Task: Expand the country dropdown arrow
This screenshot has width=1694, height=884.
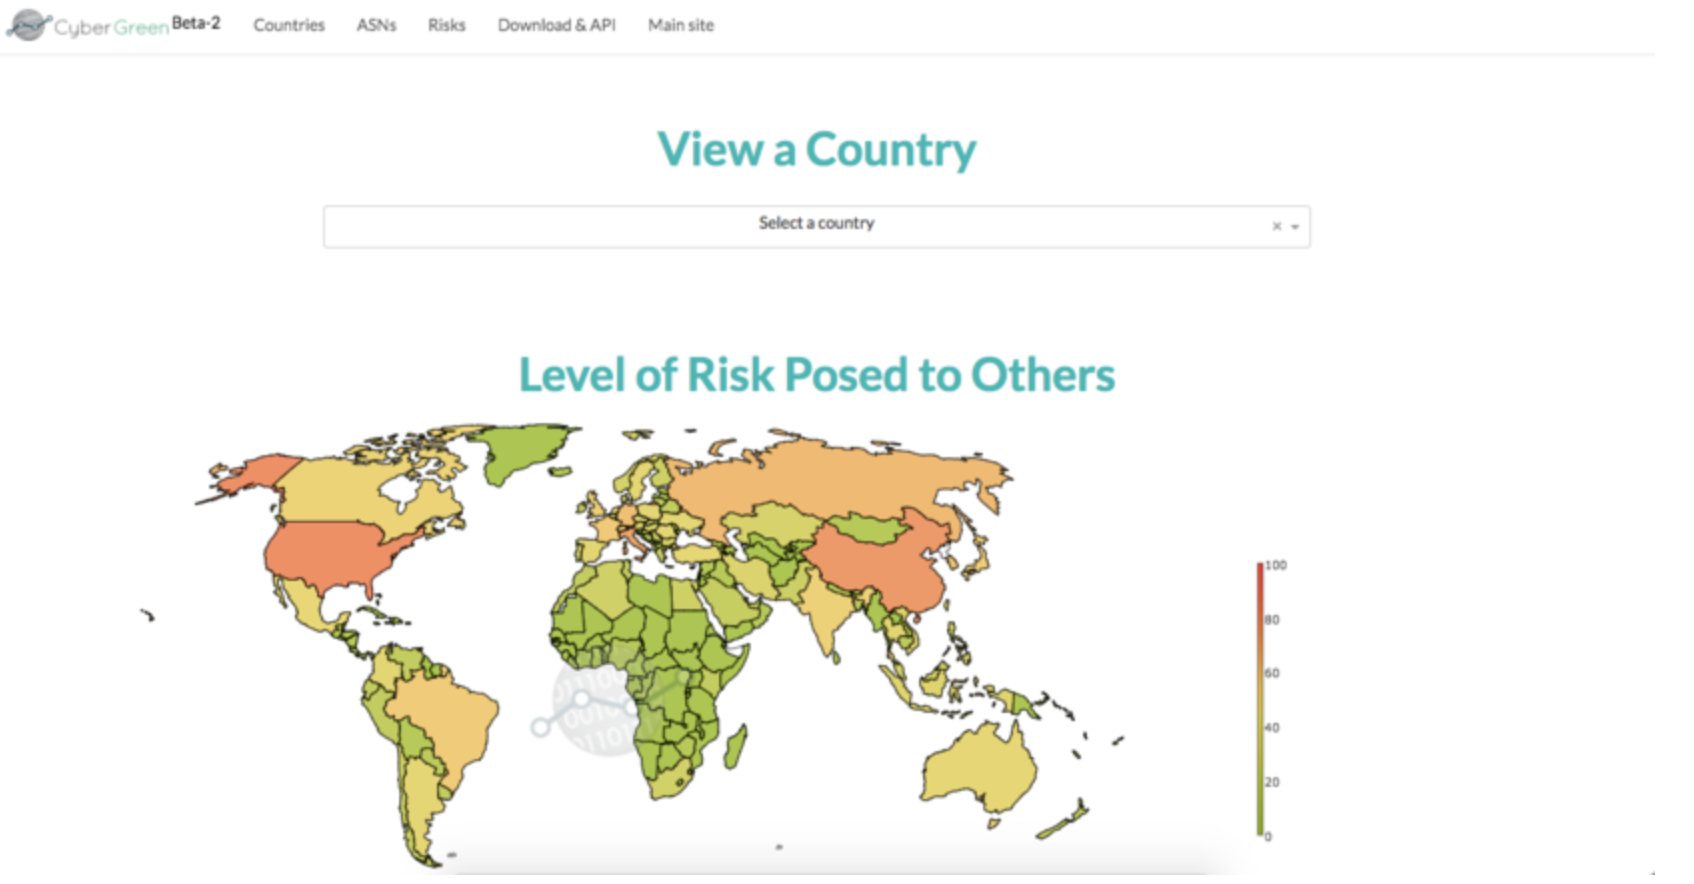Action: (x=1295, y=227)
